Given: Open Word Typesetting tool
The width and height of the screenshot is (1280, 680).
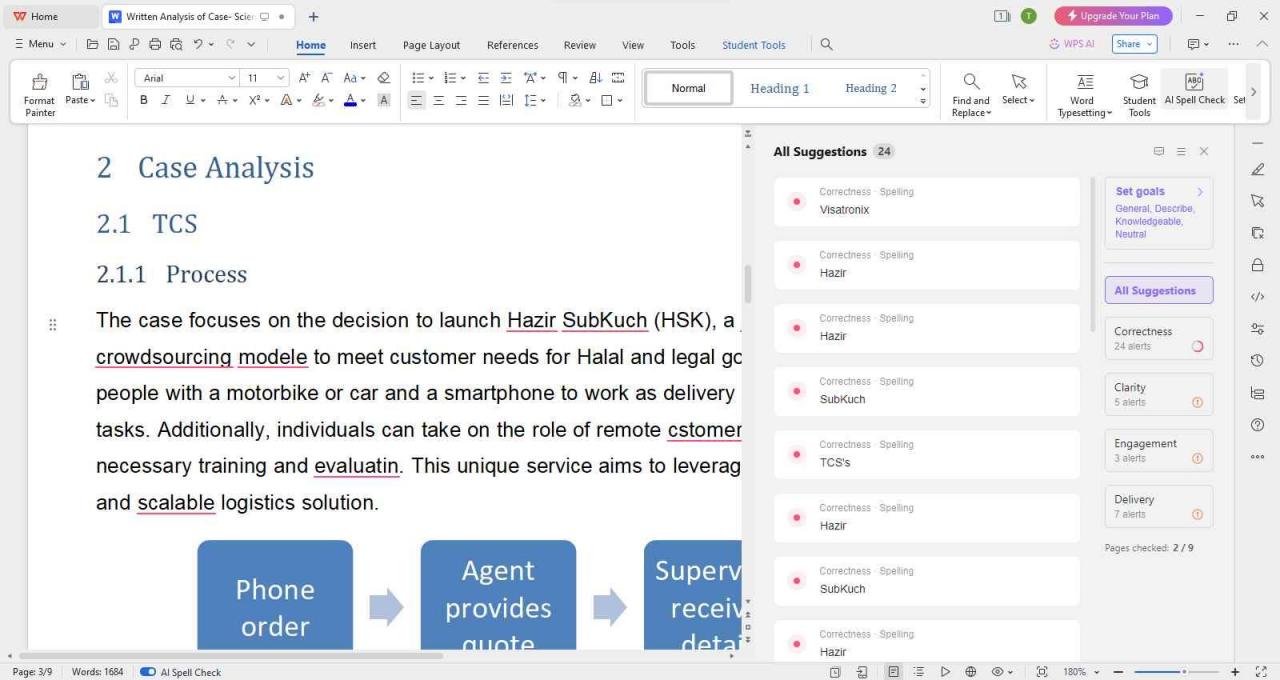Looking at the screenshot, I should click(x=1085, y=95).
